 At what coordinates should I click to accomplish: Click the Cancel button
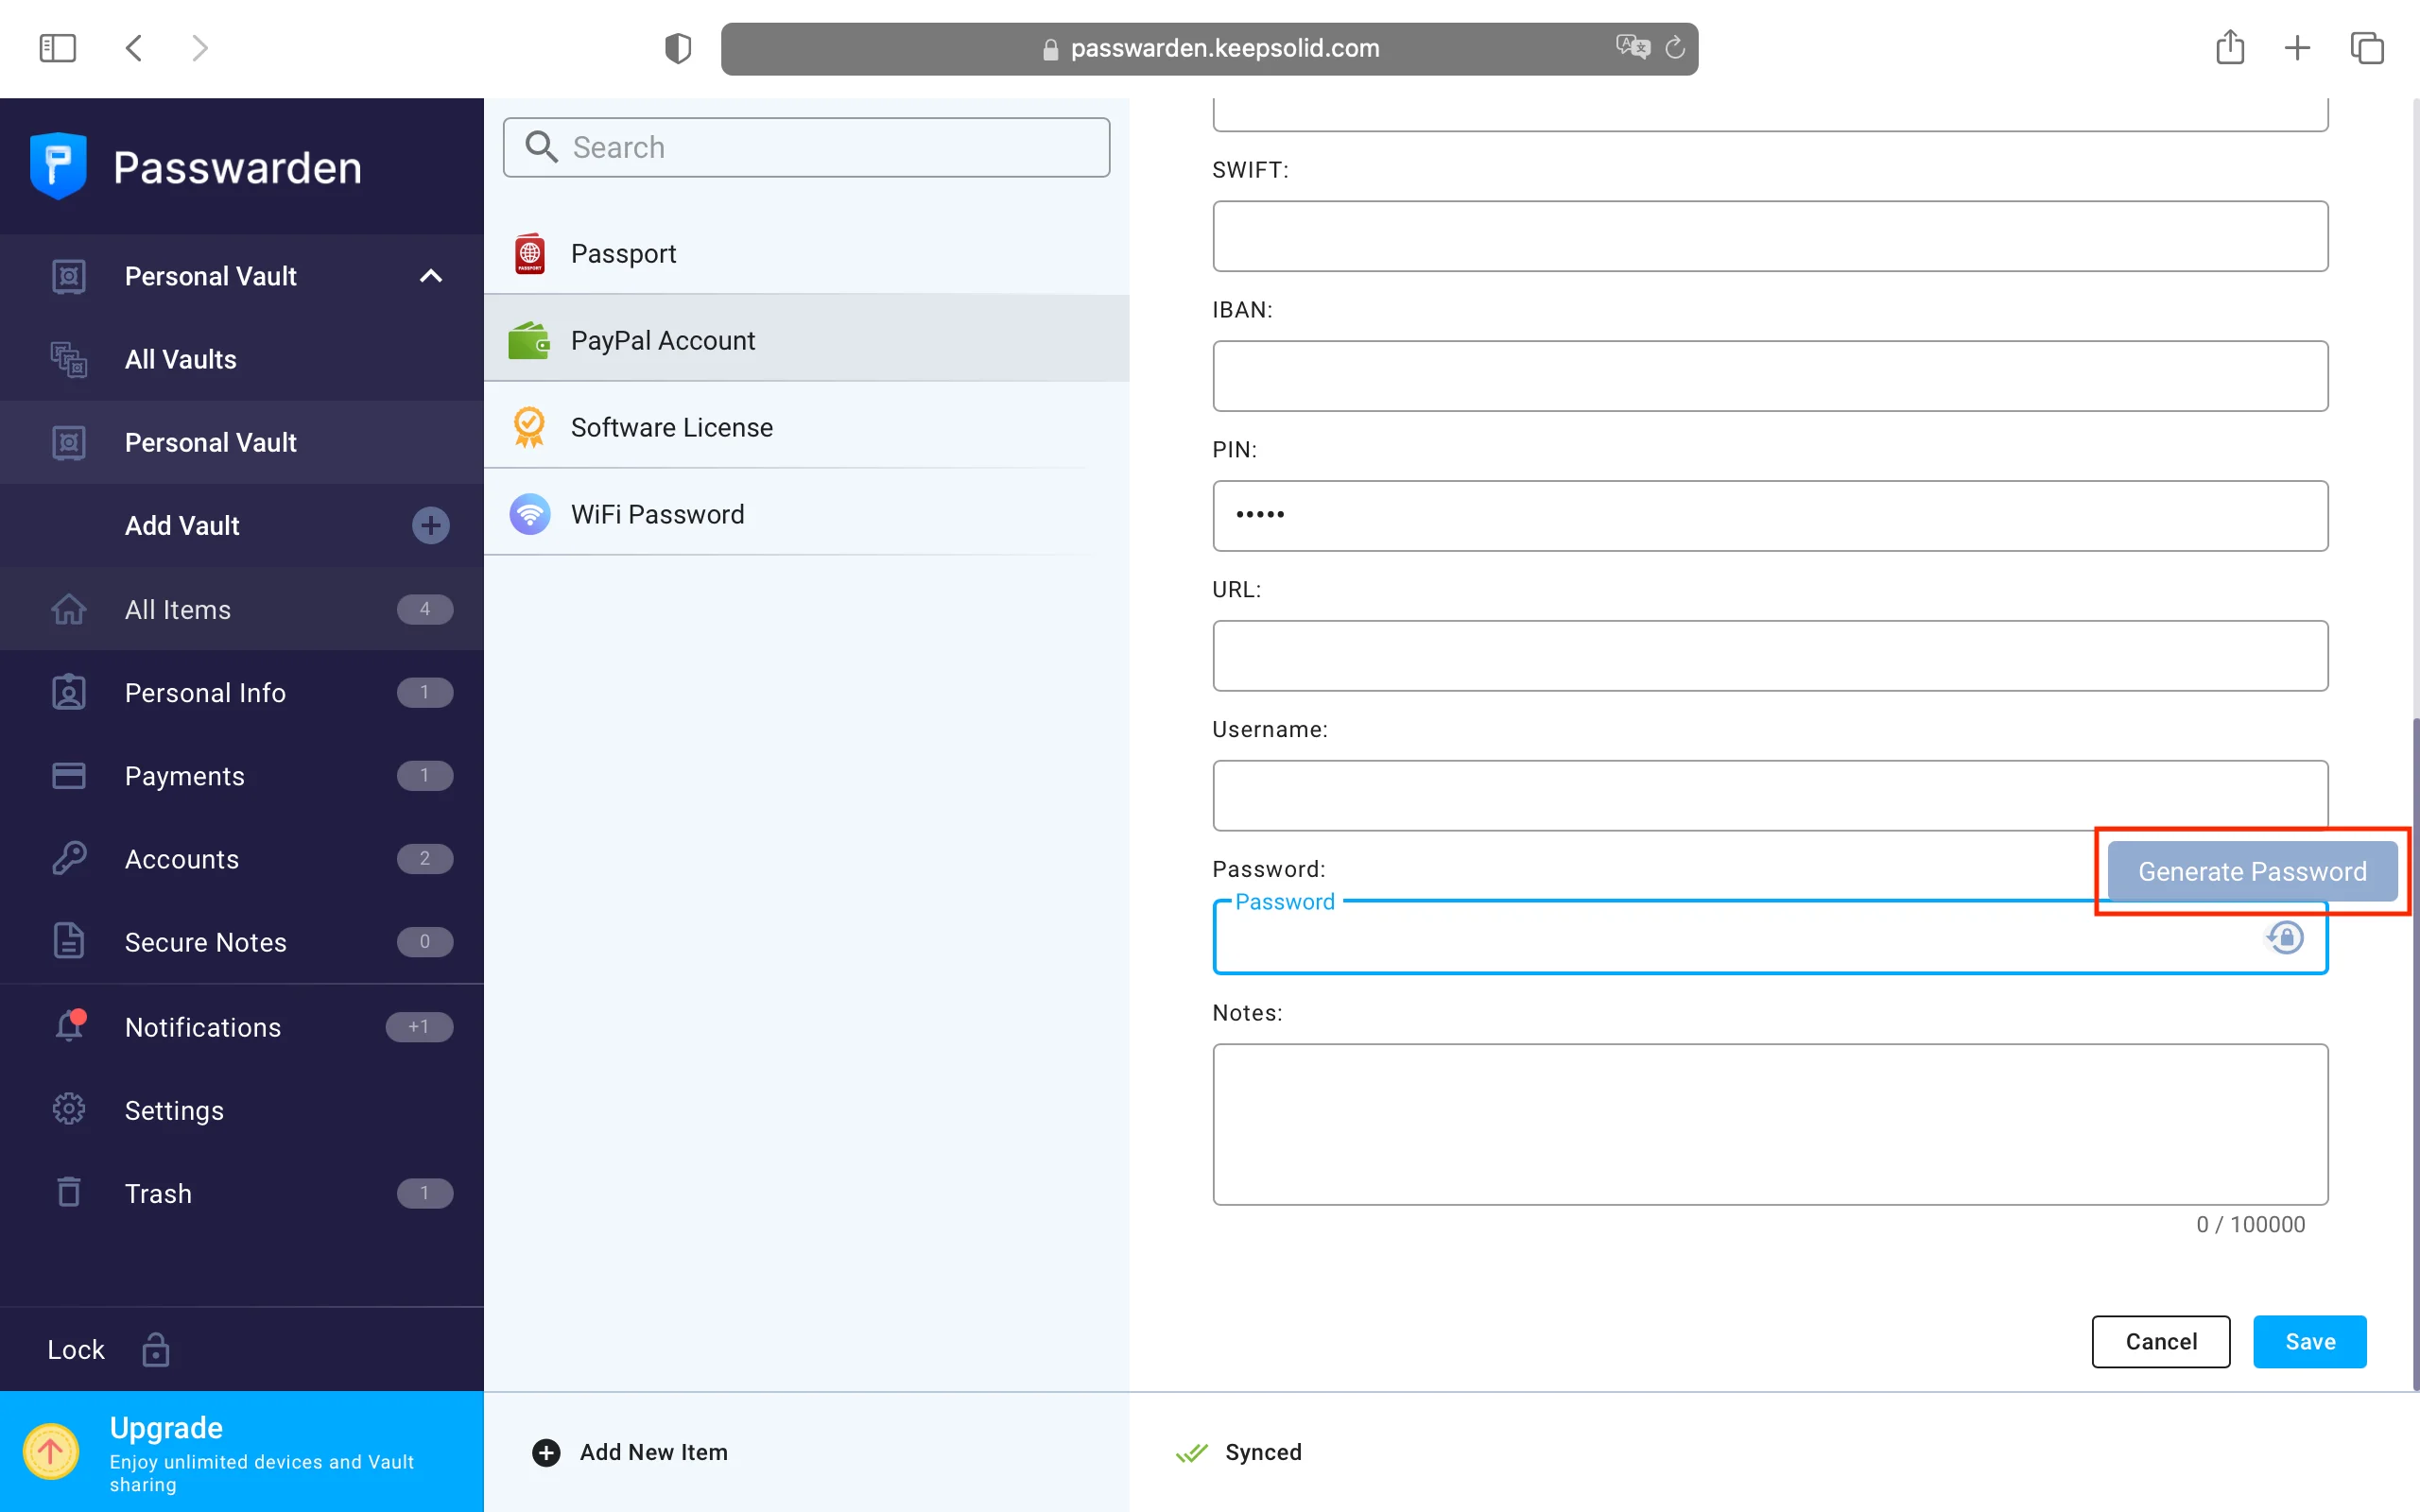pos(2160,1341)
